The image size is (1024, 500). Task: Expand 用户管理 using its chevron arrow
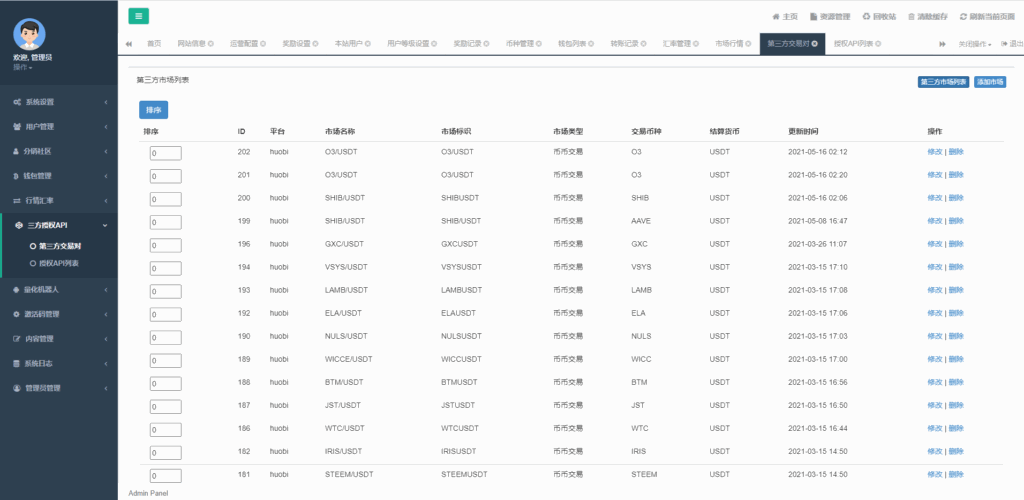105,127
